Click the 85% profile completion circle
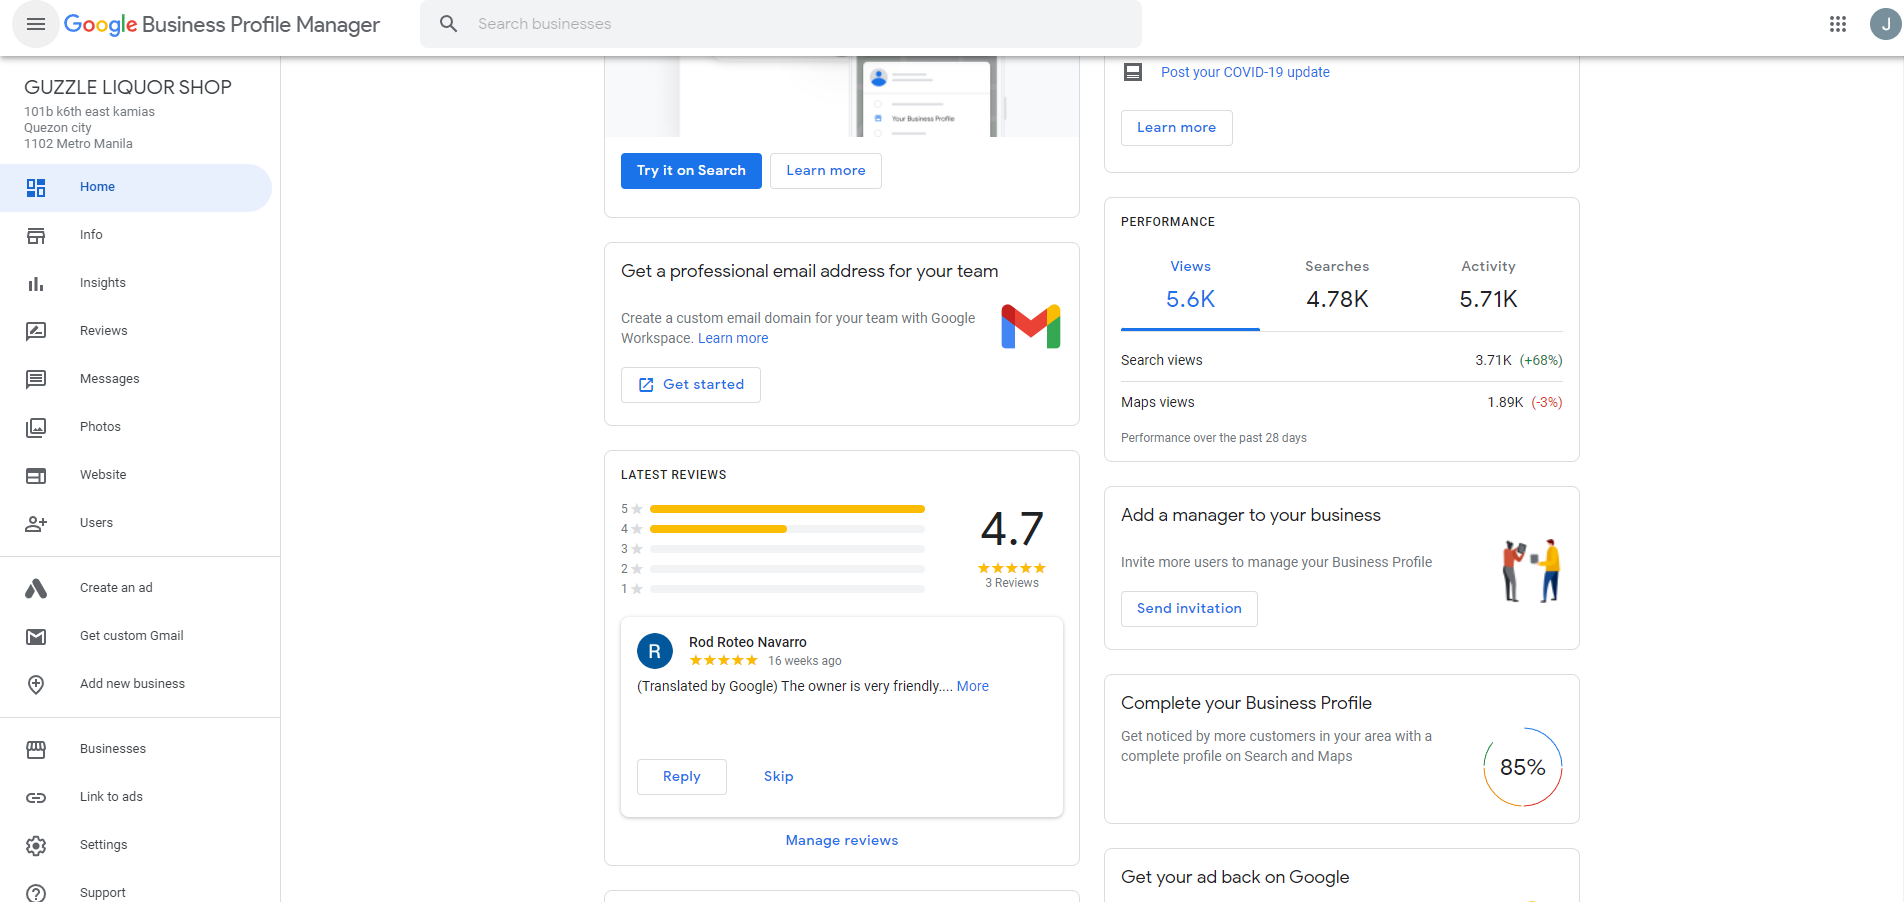1904x902 pixels. pyautogui.click(x=1522, y=767)
